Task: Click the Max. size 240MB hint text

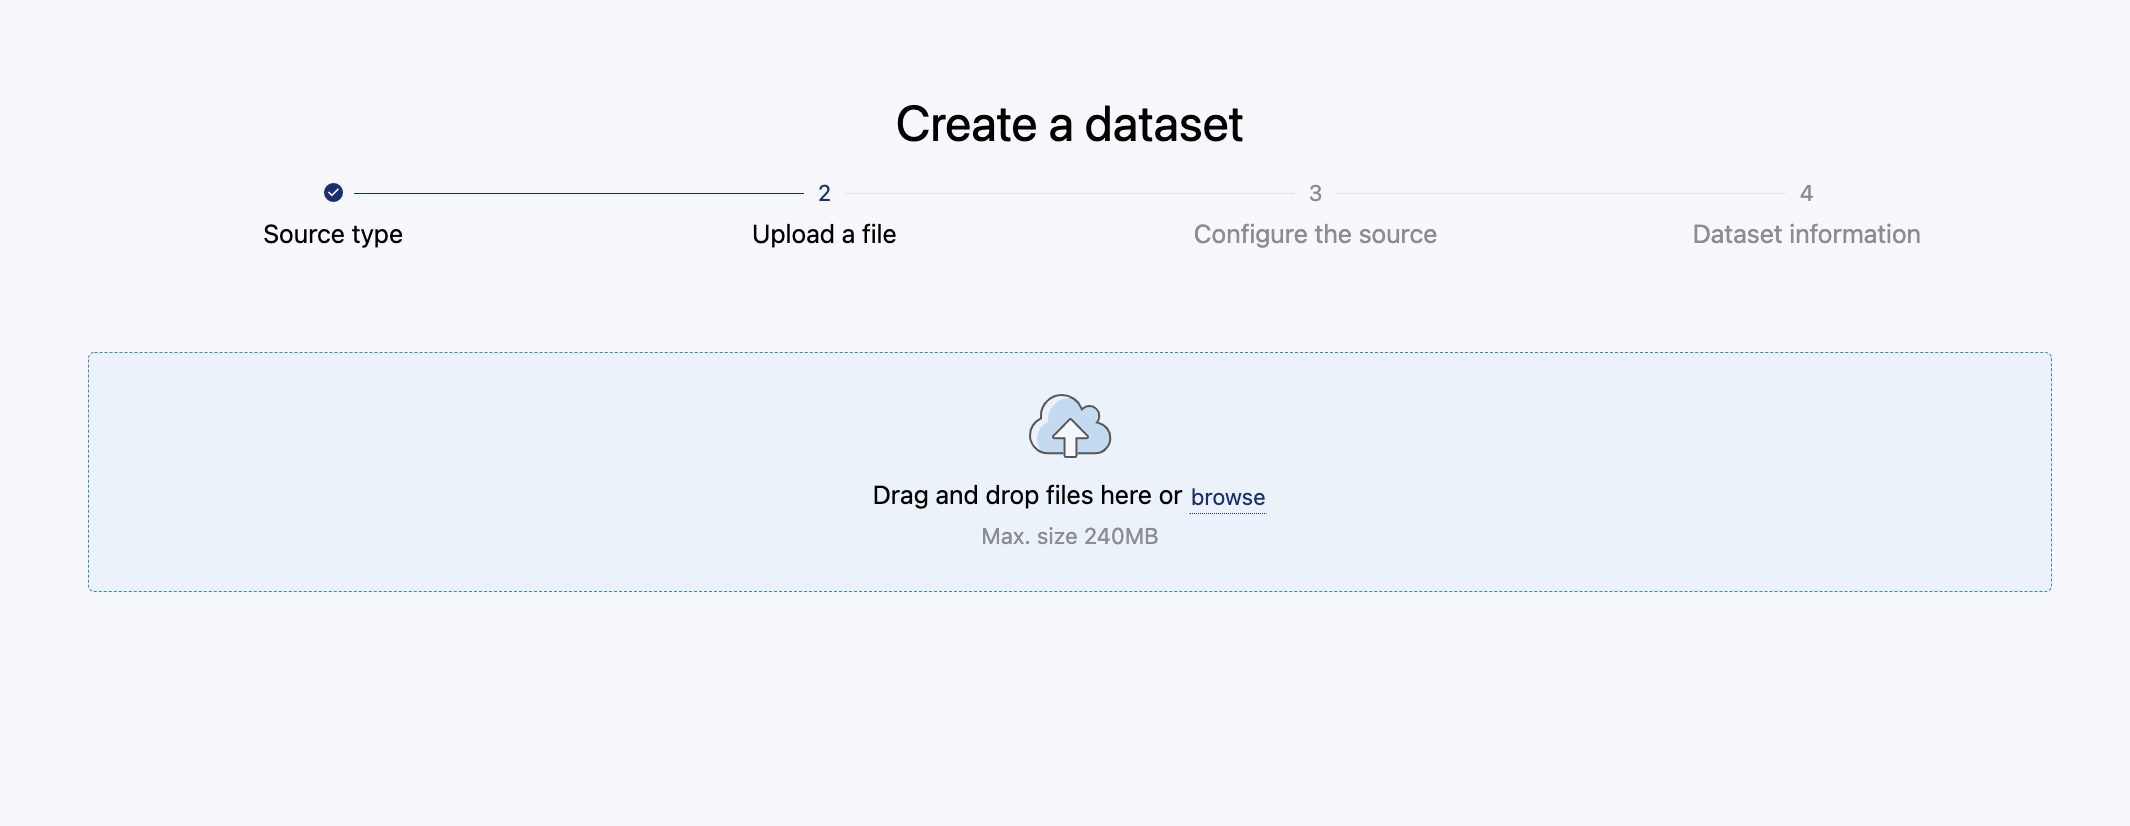Action: 1069,536
